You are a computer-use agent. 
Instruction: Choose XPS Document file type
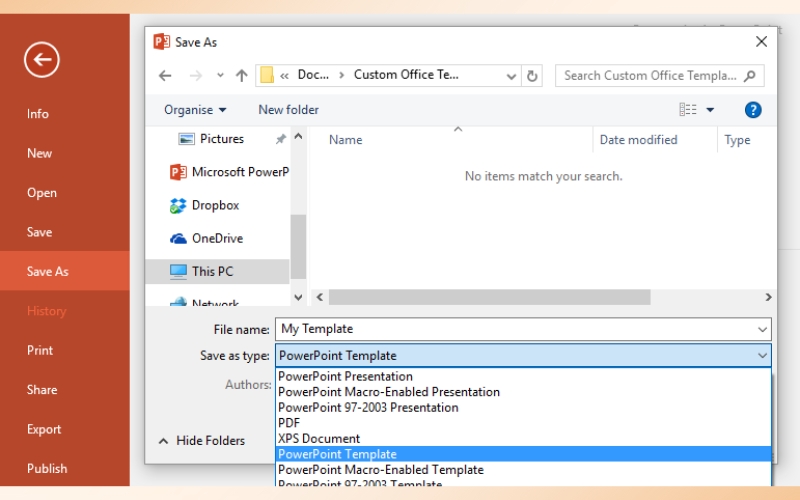point(523,439)
